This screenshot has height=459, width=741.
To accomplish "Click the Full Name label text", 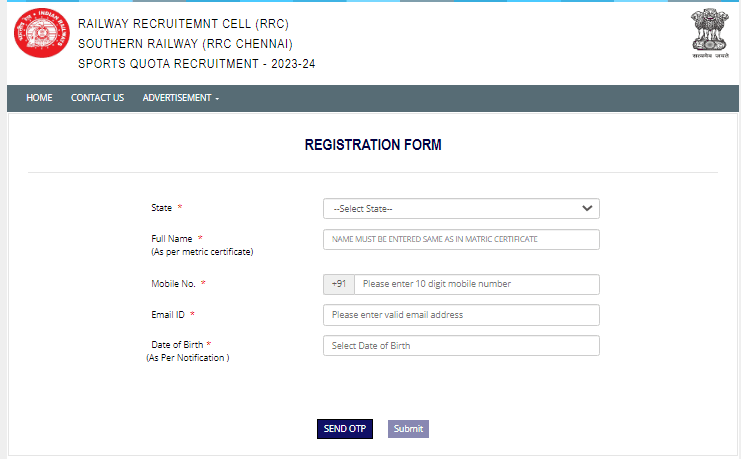I will [x=172, y=239].
